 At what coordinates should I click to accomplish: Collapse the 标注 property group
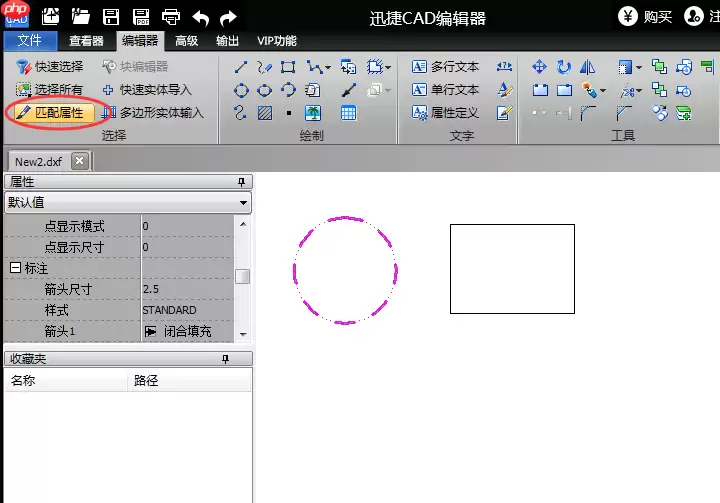pos(15,268)
